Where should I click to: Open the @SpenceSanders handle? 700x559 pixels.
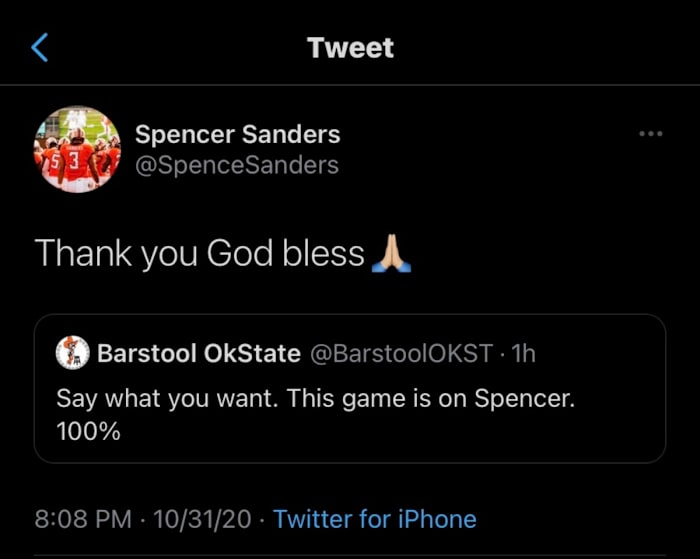236,165
